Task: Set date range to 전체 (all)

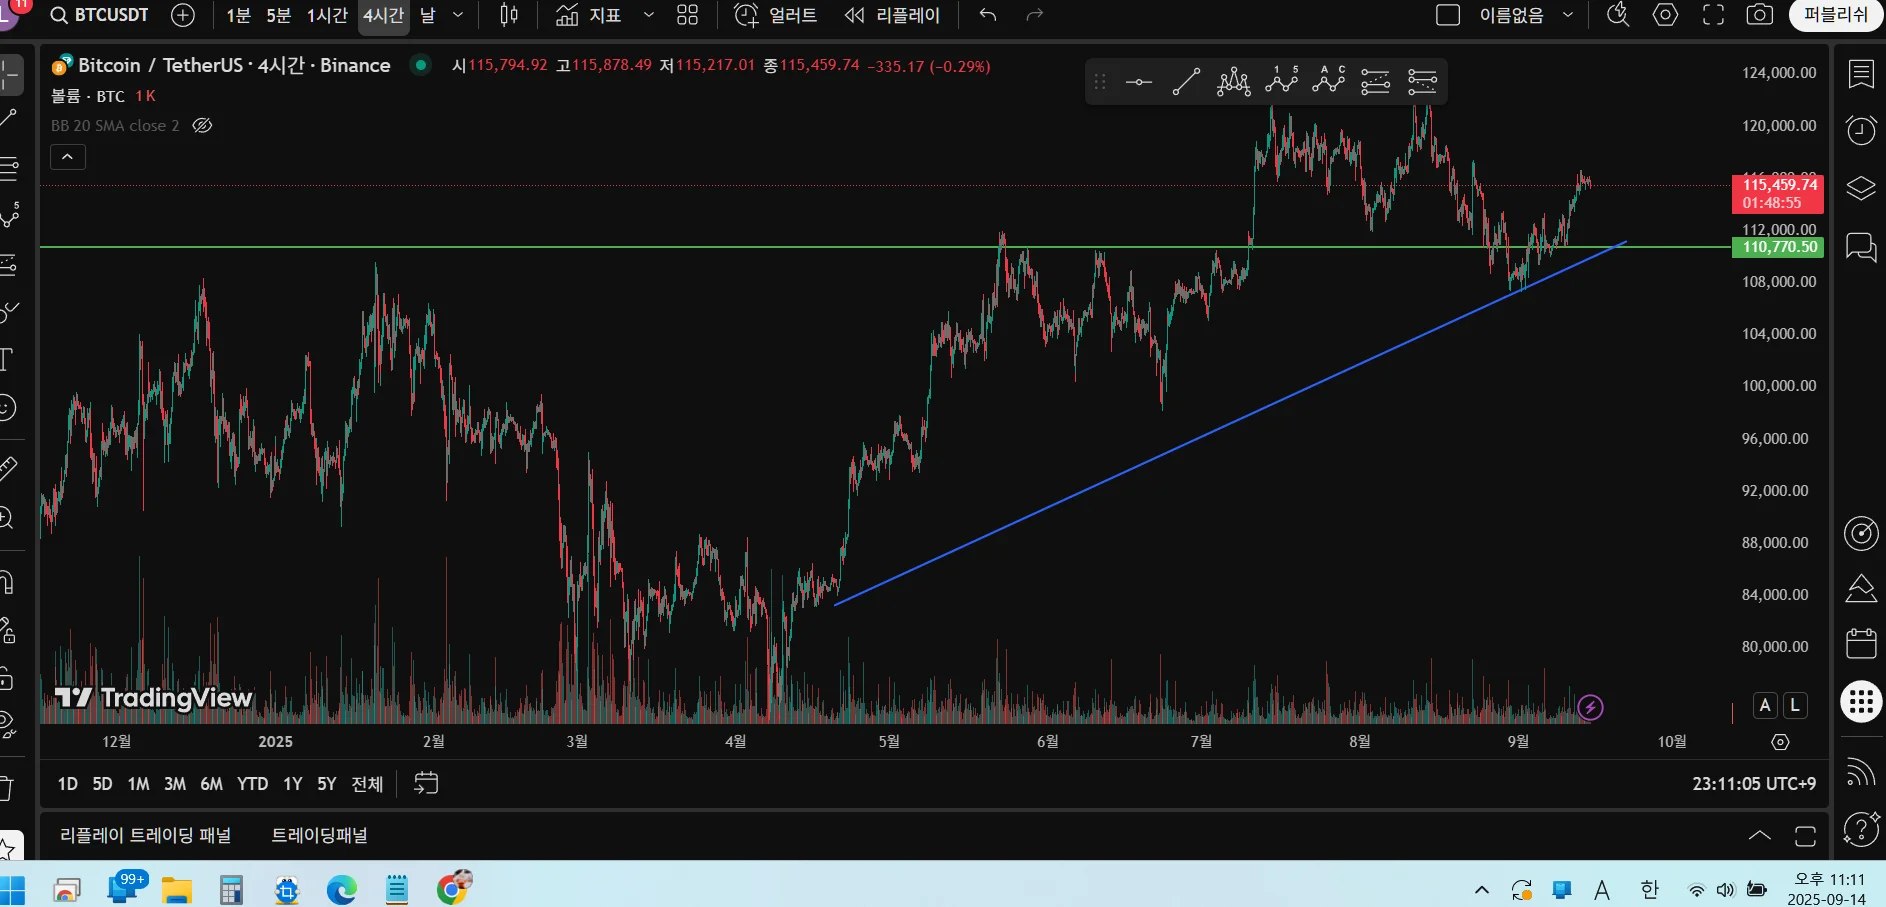Action: coord(367,784)
